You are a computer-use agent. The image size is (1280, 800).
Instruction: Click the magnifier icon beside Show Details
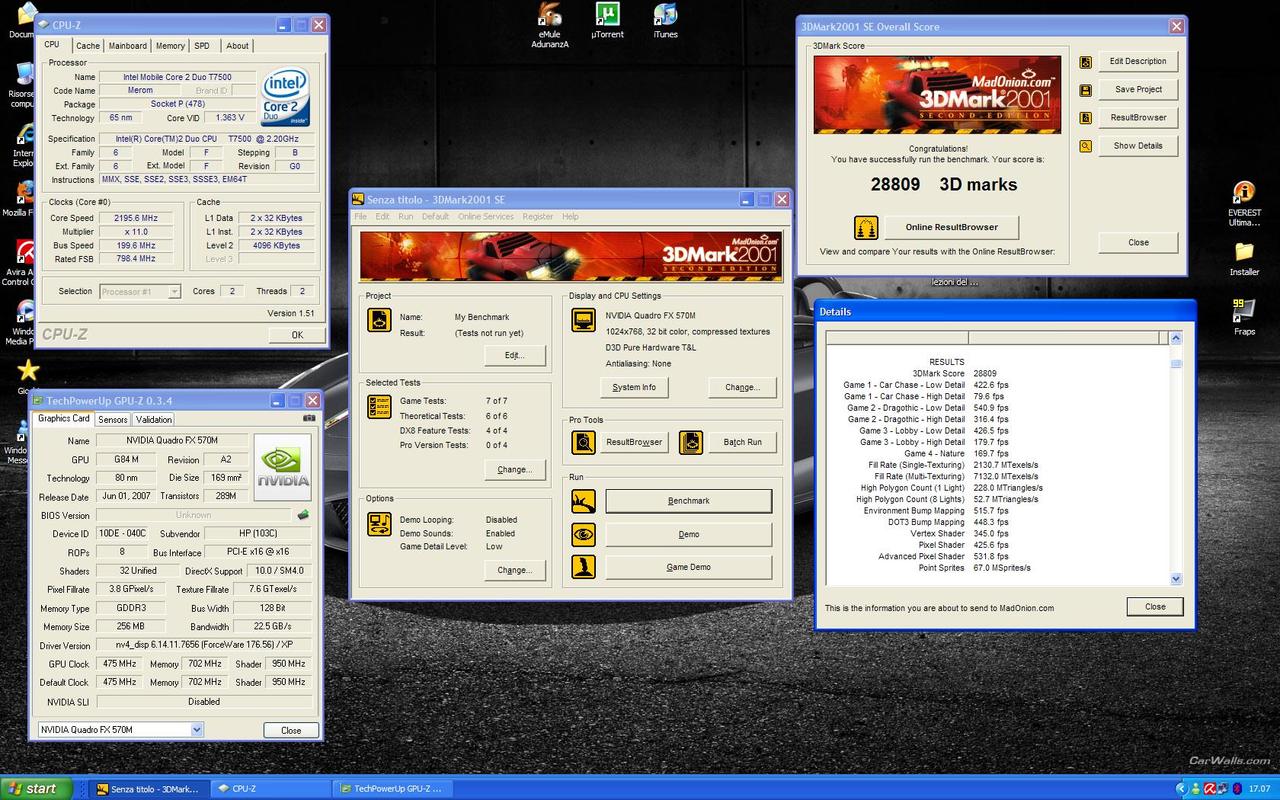1086,146
